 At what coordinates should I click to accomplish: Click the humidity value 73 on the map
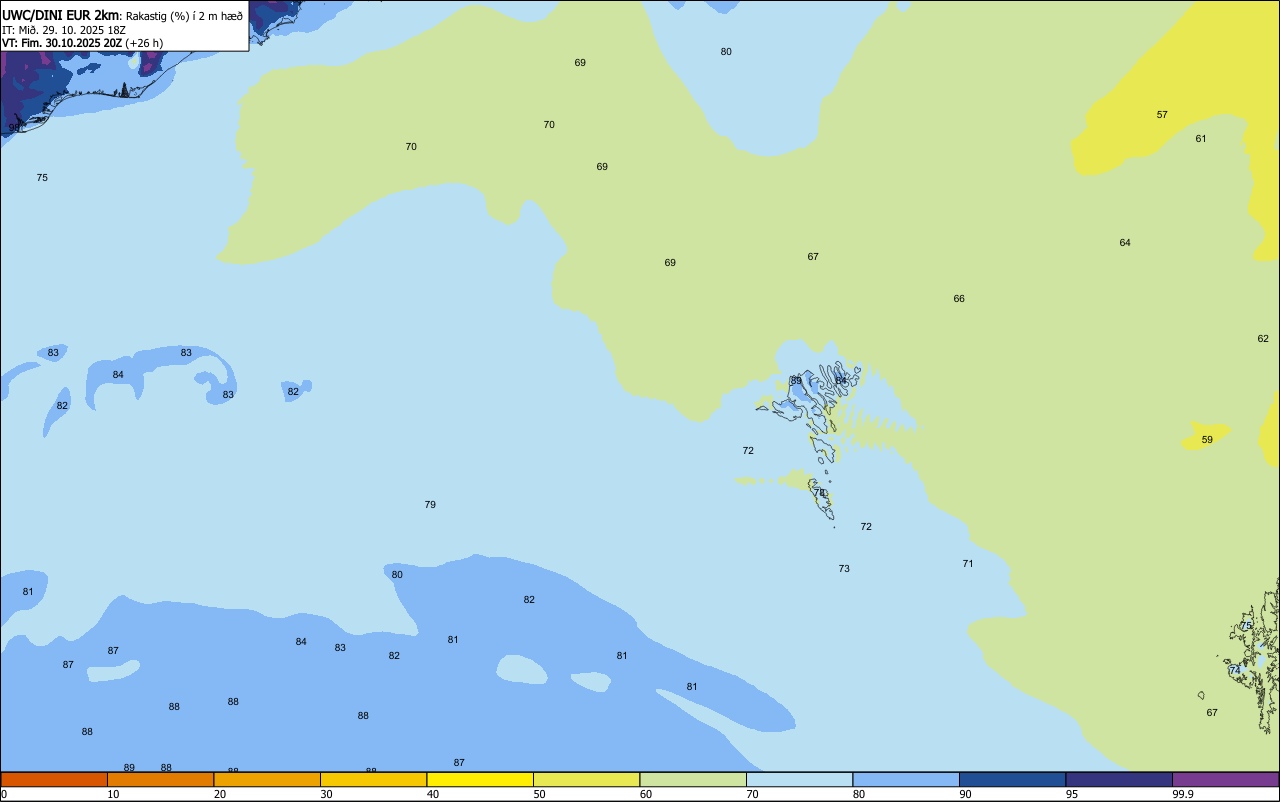coord(844,569)
